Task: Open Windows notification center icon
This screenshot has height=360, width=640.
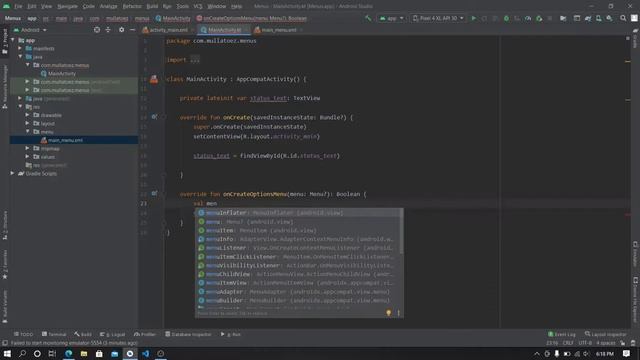Action: click(627, 353)
